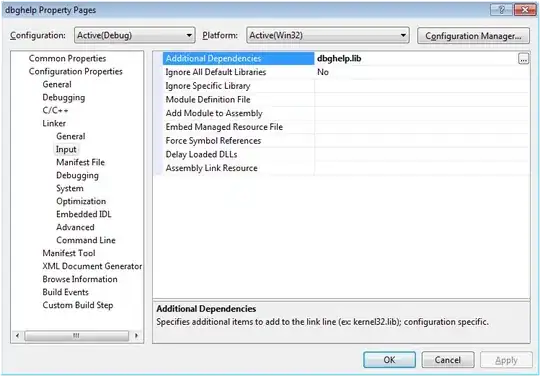This screenshot has height=376, width=540.
Task: Select Embedded IDL under Linker
Action: pos(84,214)
